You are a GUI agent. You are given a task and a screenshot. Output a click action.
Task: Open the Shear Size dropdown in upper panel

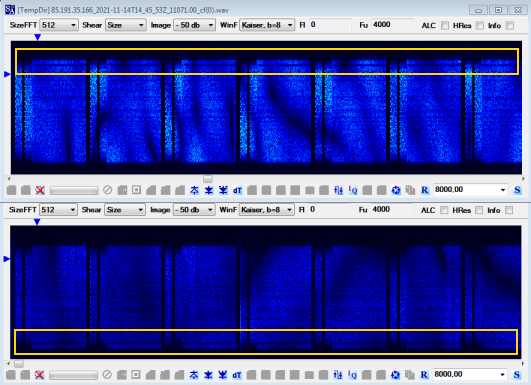coord(125,25)
